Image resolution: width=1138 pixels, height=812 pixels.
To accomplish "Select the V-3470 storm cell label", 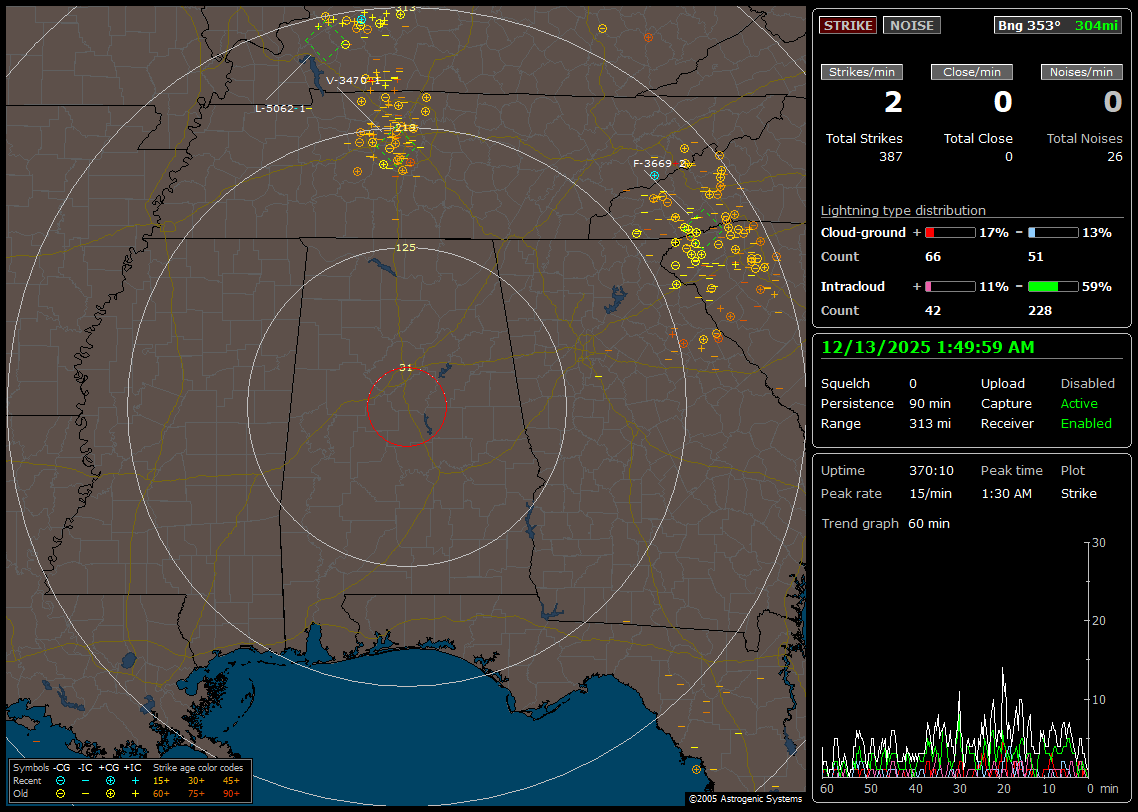I will coord(347,80).
